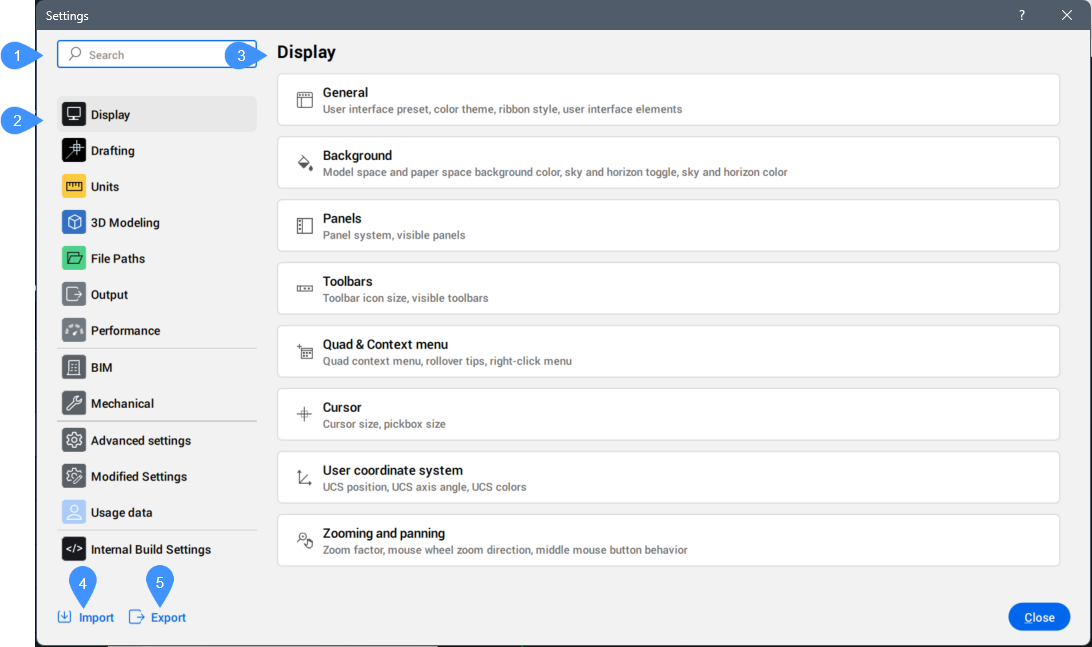Select the BIM building icon
Image resolution: width=1092 pixels, height=647 pixels.
74,368
